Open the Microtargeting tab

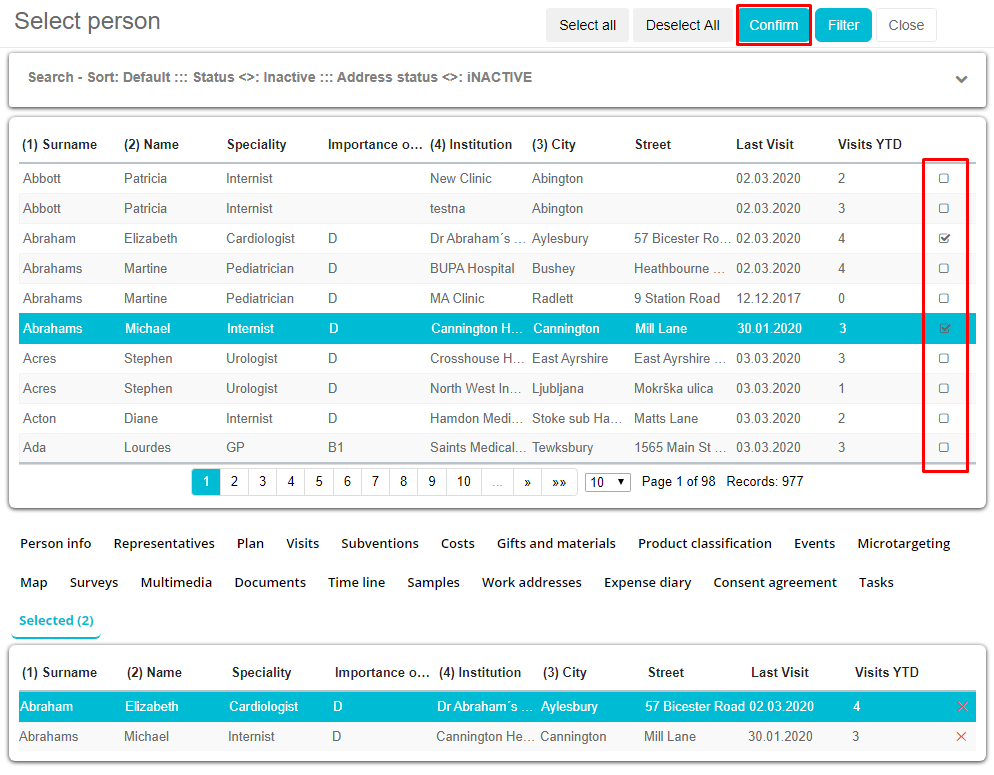click(903, 544)
